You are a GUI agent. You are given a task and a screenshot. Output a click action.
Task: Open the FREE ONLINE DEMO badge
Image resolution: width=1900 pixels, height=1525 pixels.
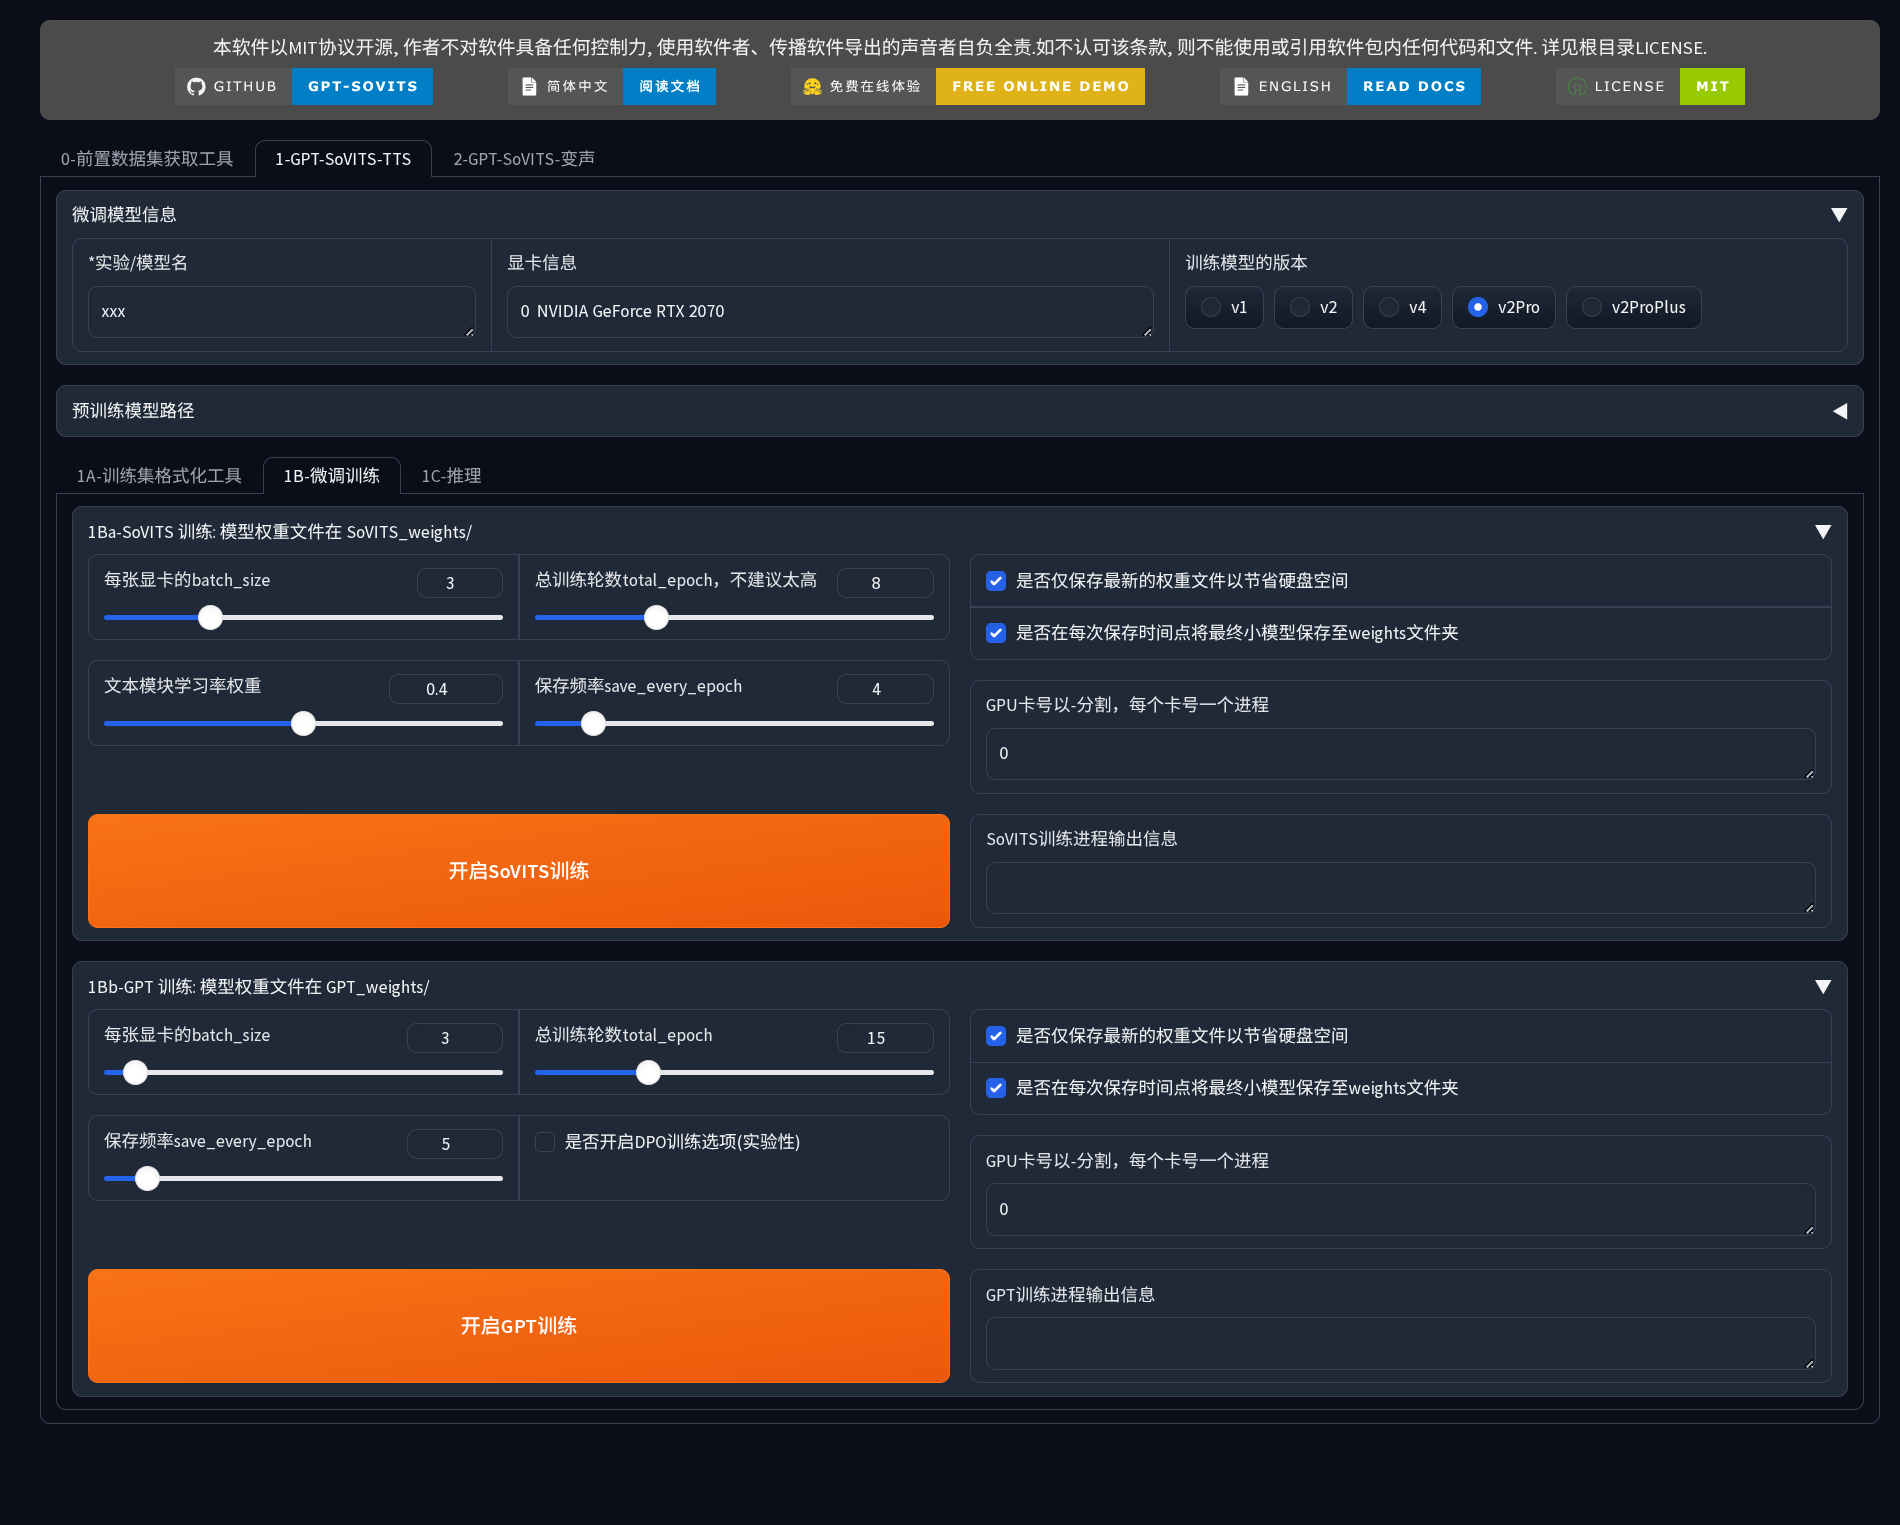click(1040, 87)
